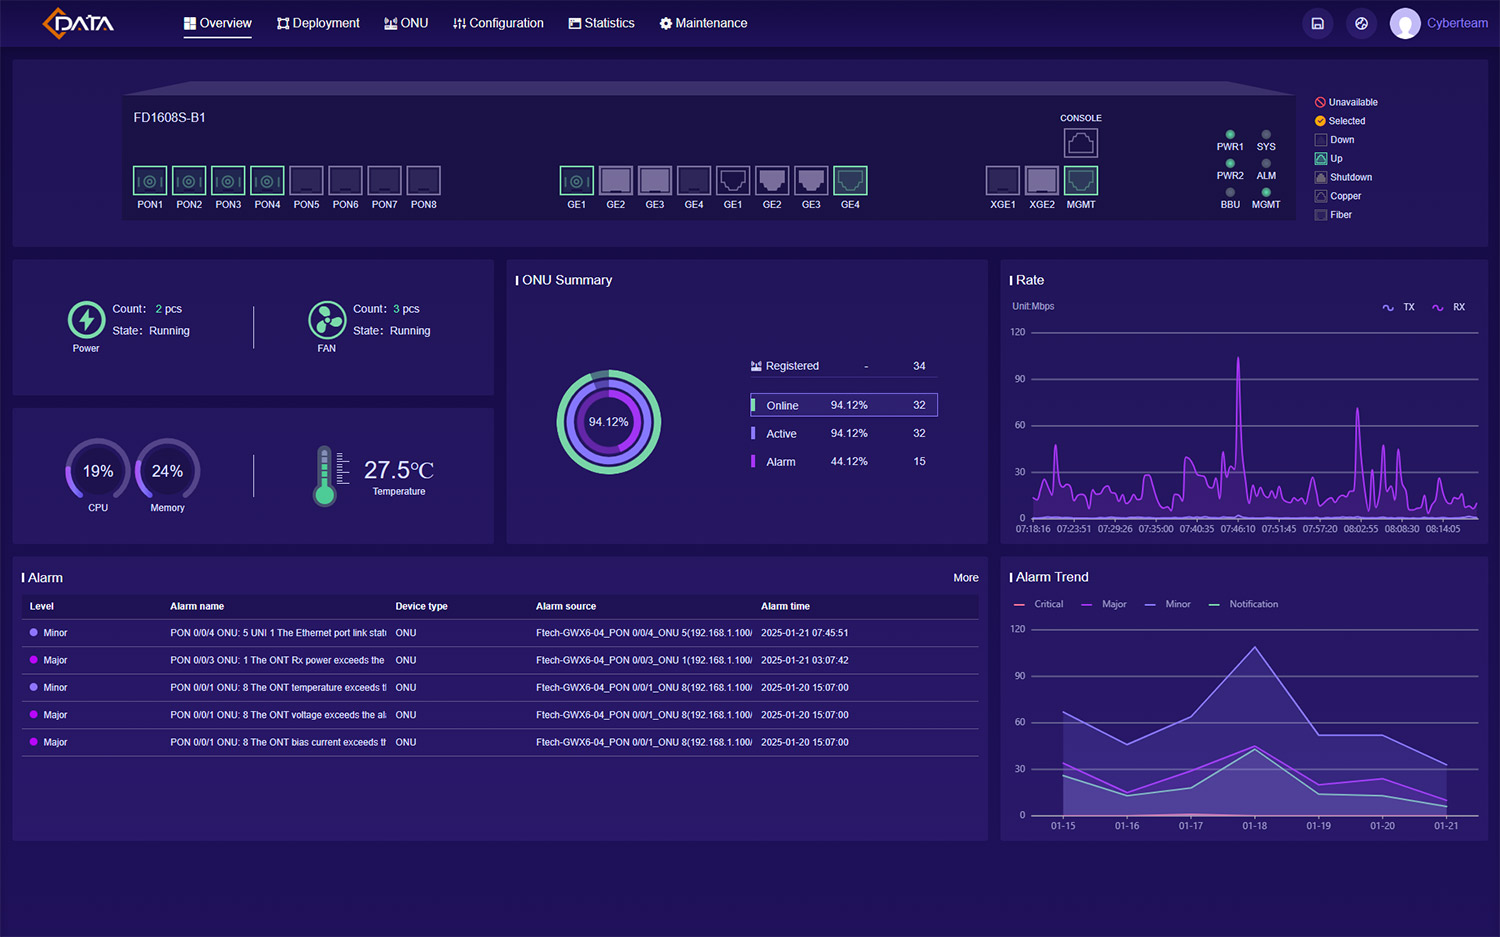1500x937 pixels.
Task: Open the Configuration menu
Action: [x=498, y=23]
